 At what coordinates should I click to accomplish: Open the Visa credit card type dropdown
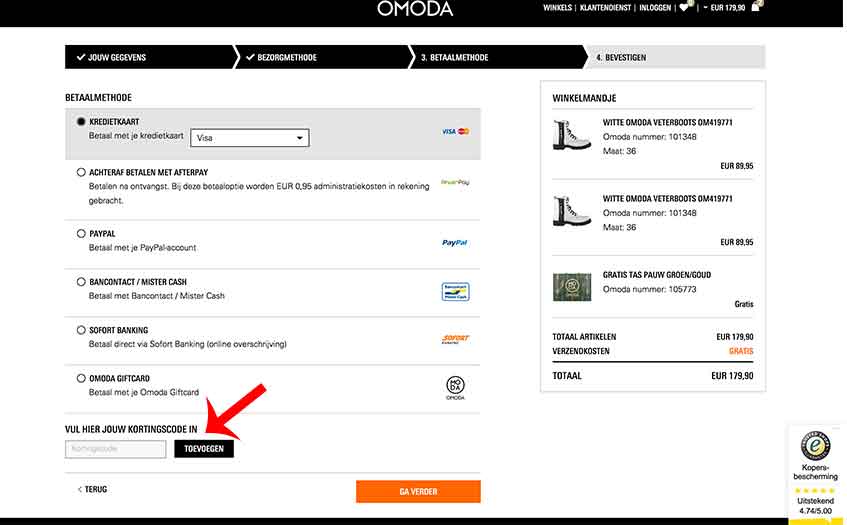(249, 138)
